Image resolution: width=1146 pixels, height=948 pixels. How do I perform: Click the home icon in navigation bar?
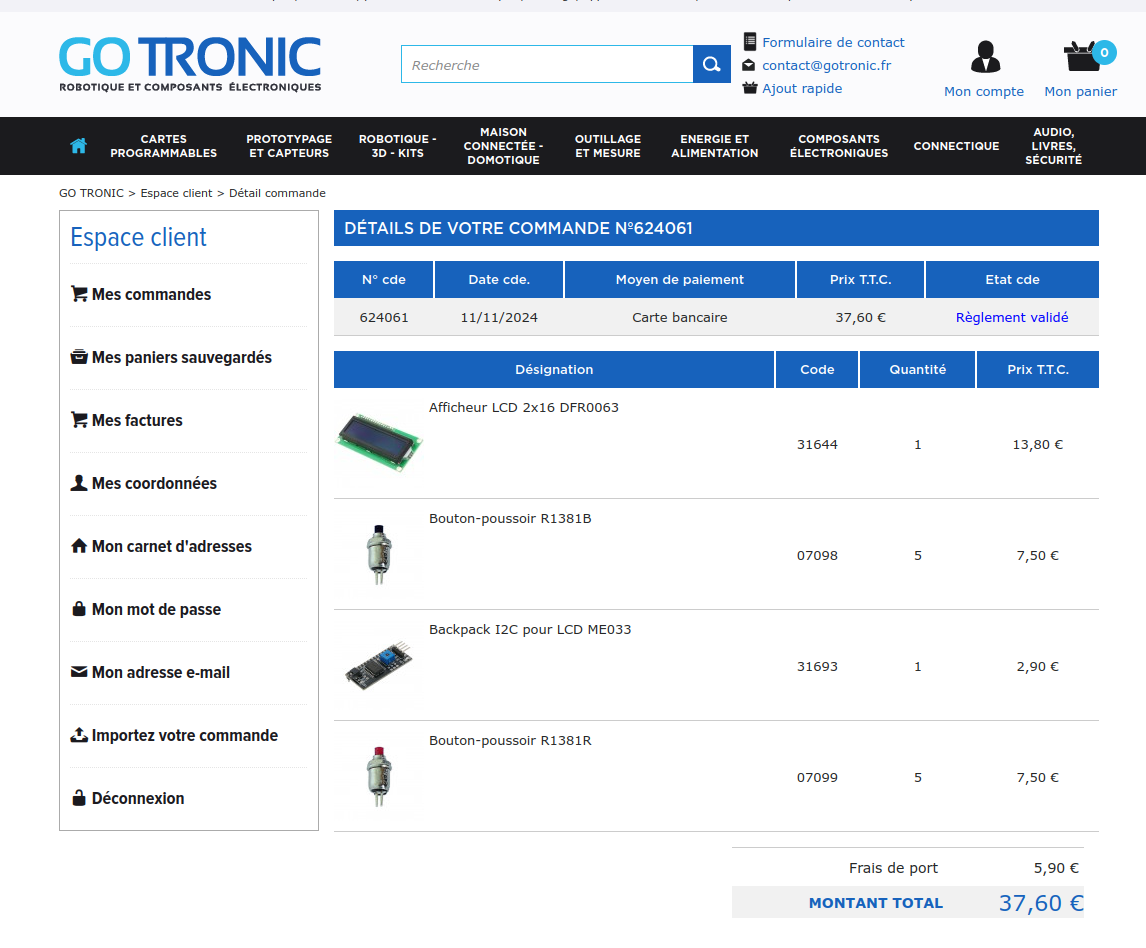pyautogui.click(x=79, y=146)
